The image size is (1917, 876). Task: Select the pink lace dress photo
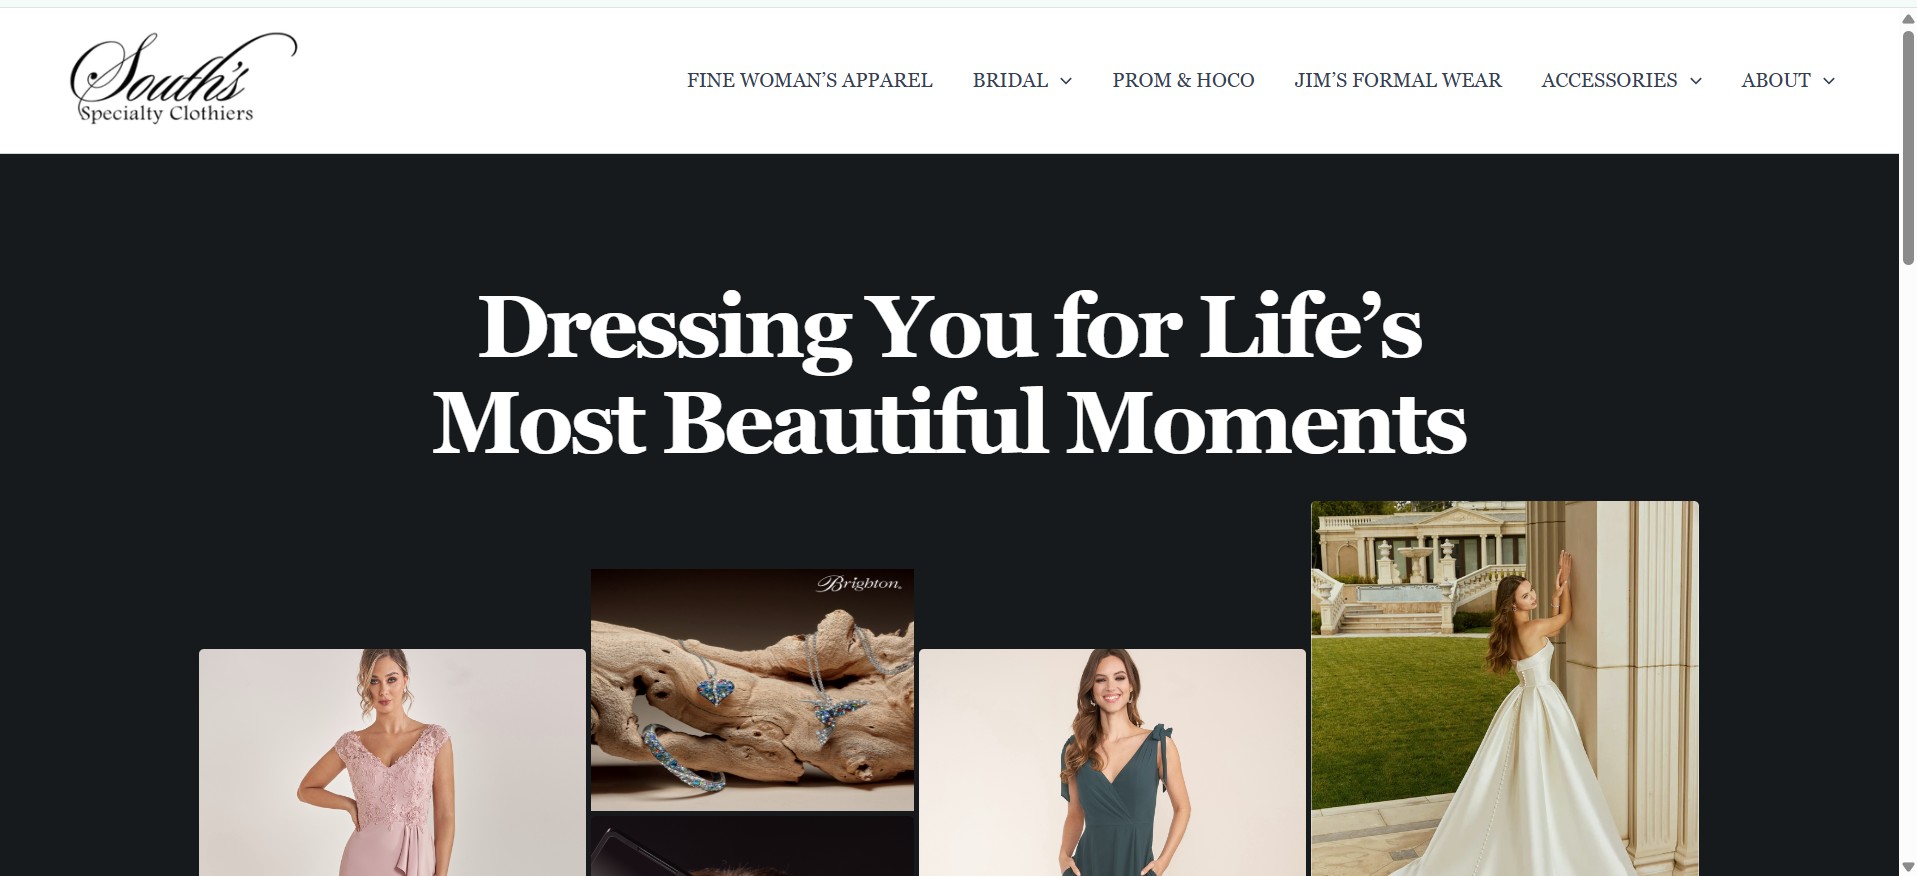pyautogui.click(x=392, y=762)
